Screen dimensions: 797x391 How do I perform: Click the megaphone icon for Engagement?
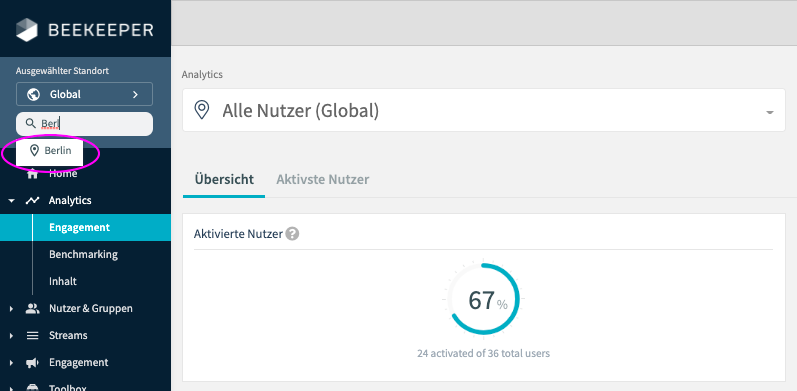click(33, 363)
